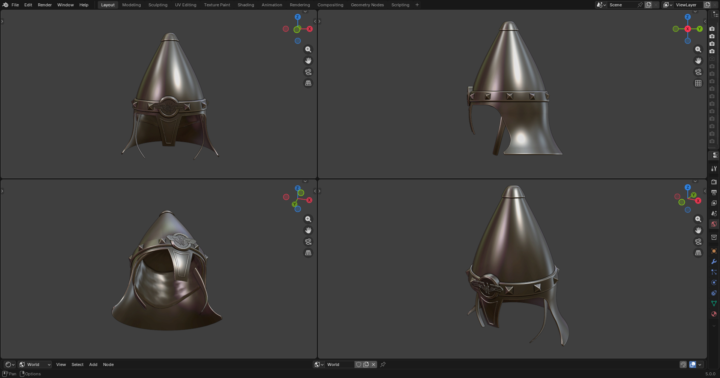Screen dimensions: 720x378
Task: Toggle camera view in top-right viewport
Action: (x=698, y=72)
